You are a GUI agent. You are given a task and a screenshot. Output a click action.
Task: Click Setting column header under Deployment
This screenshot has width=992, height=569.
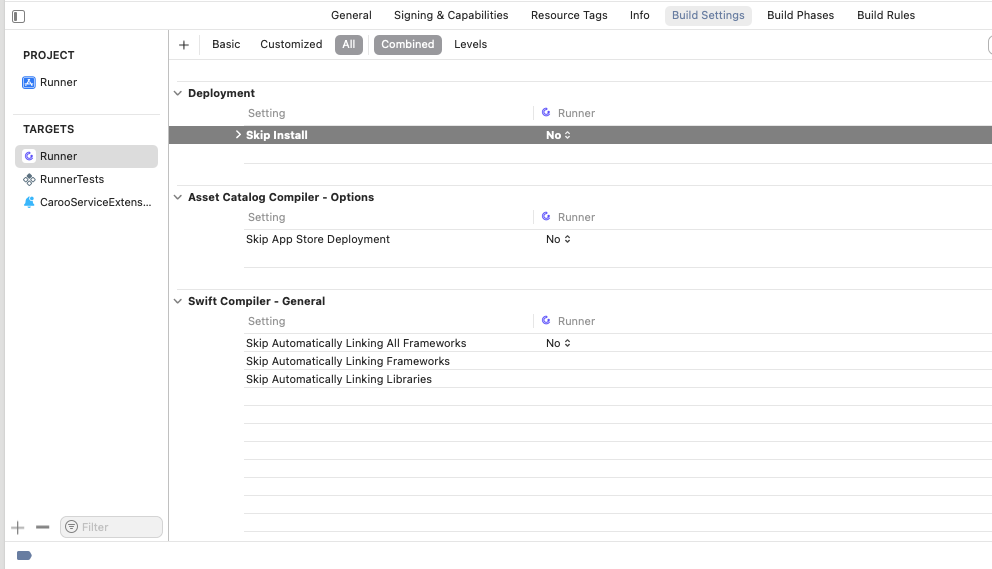[266, 113]
